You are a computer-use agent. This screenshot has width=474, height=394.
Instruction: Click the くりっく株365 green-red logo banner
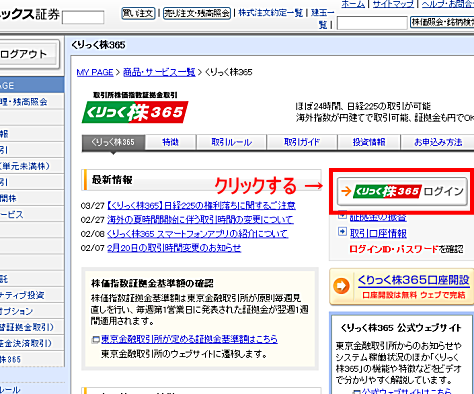[x=135, y=112]
